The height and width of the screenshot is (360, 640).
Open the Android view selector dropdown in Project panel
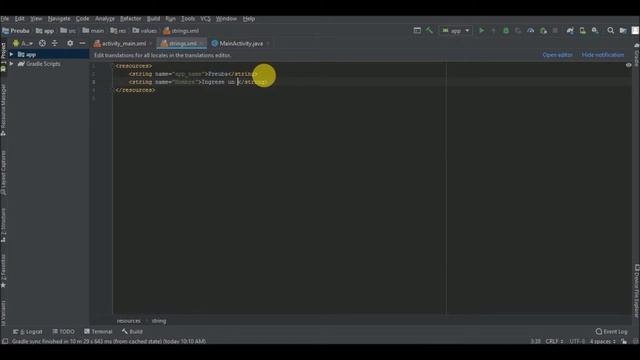[22, 43]
